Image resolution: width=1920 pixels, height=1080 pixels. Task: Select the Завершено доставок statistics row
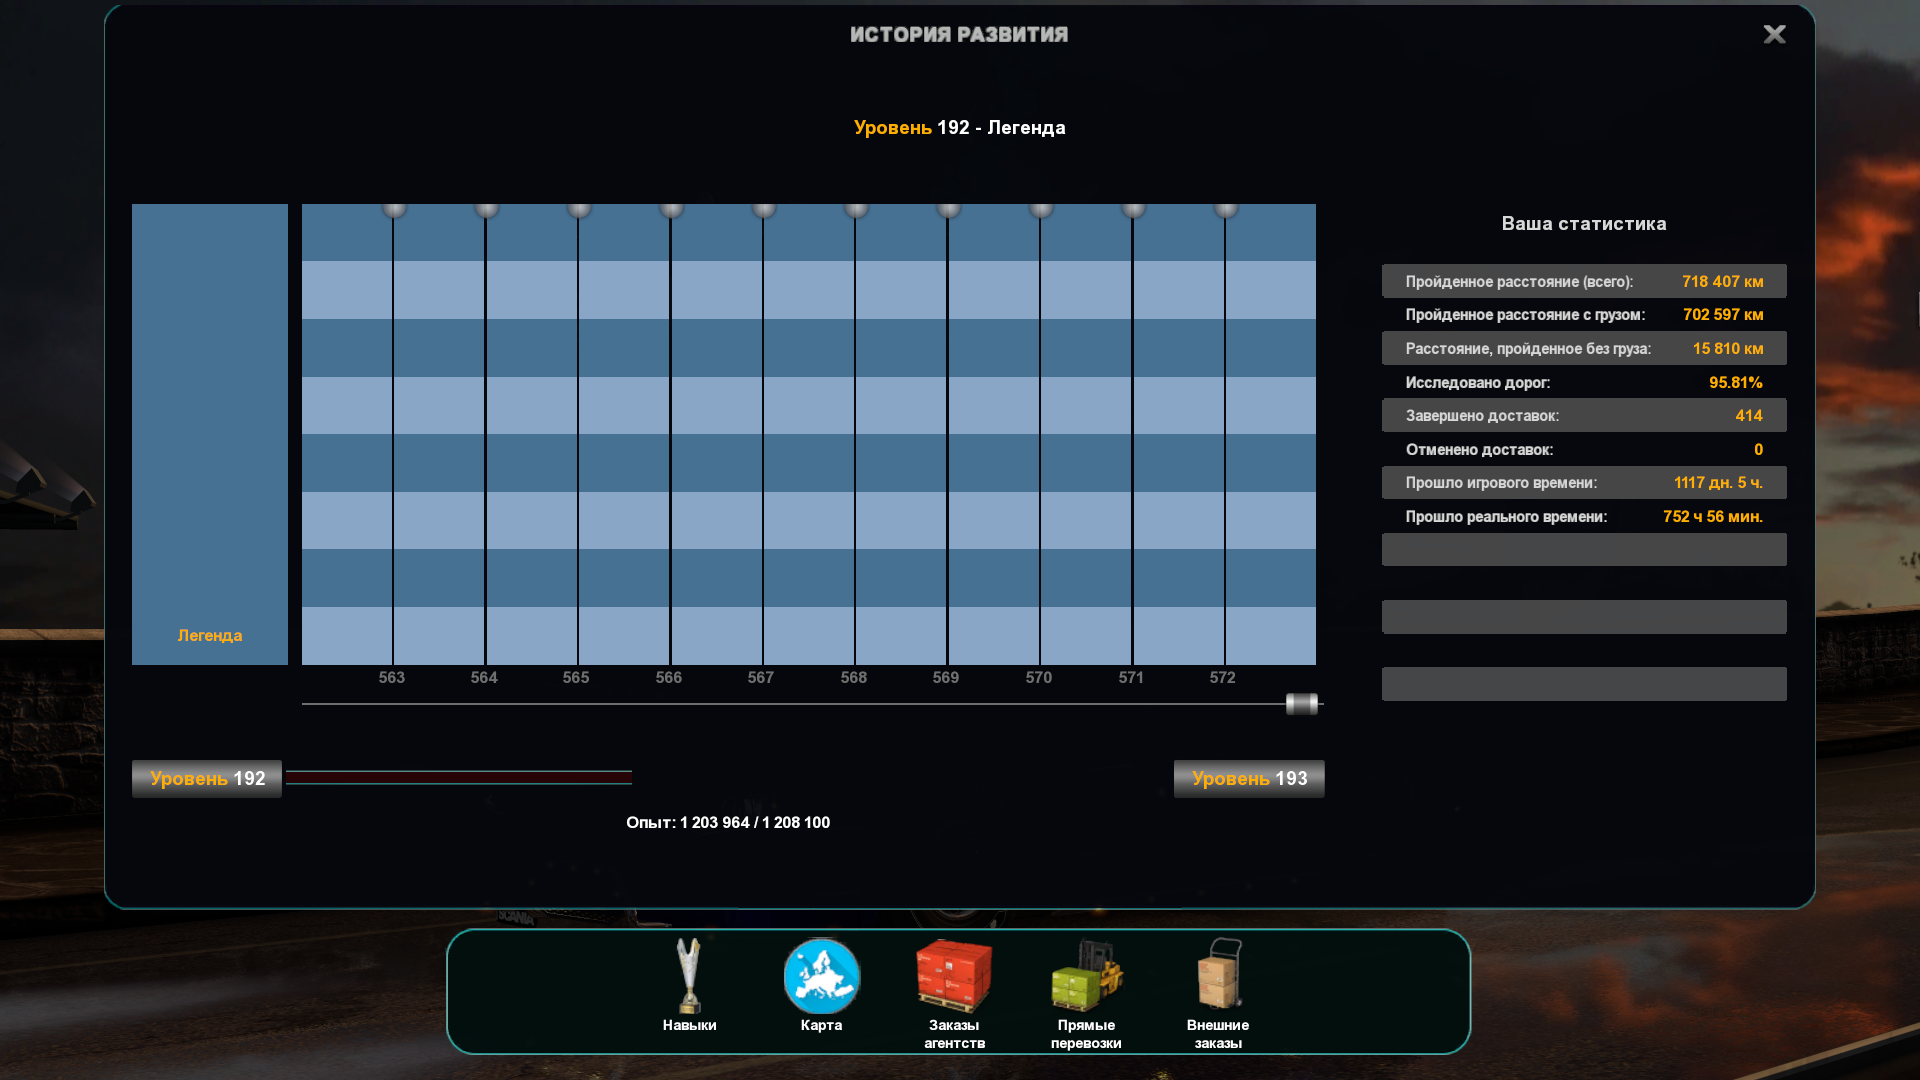[1583, 416]
